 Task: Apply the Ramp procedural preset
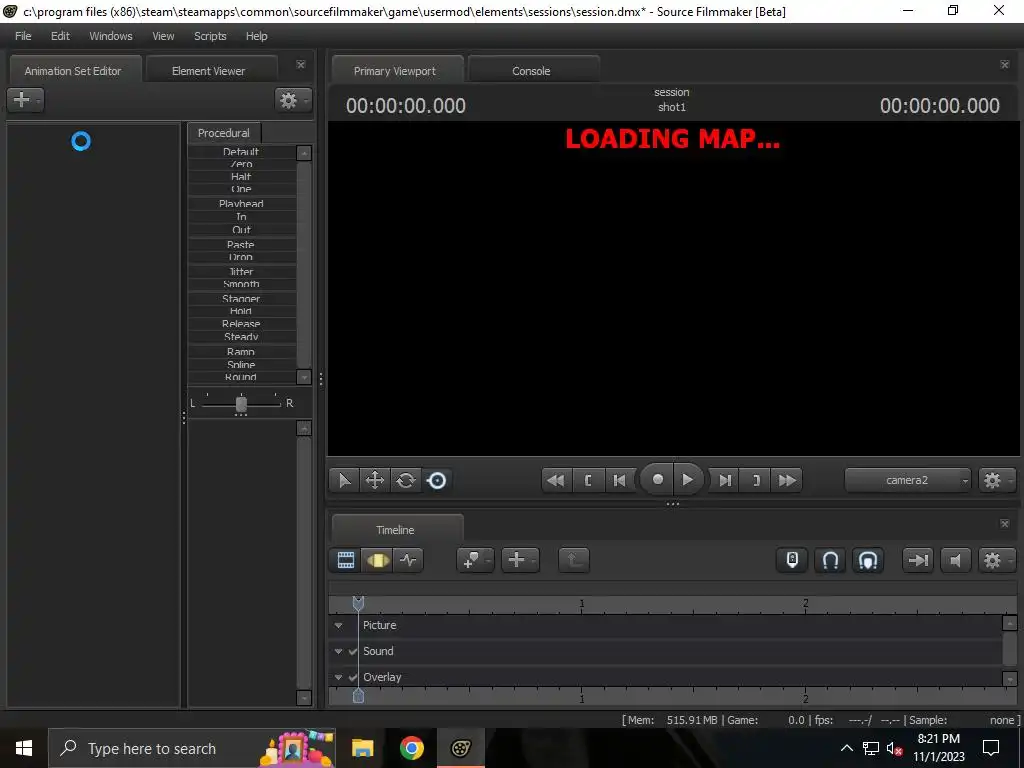pyautogui.click(x=241, y=351)
